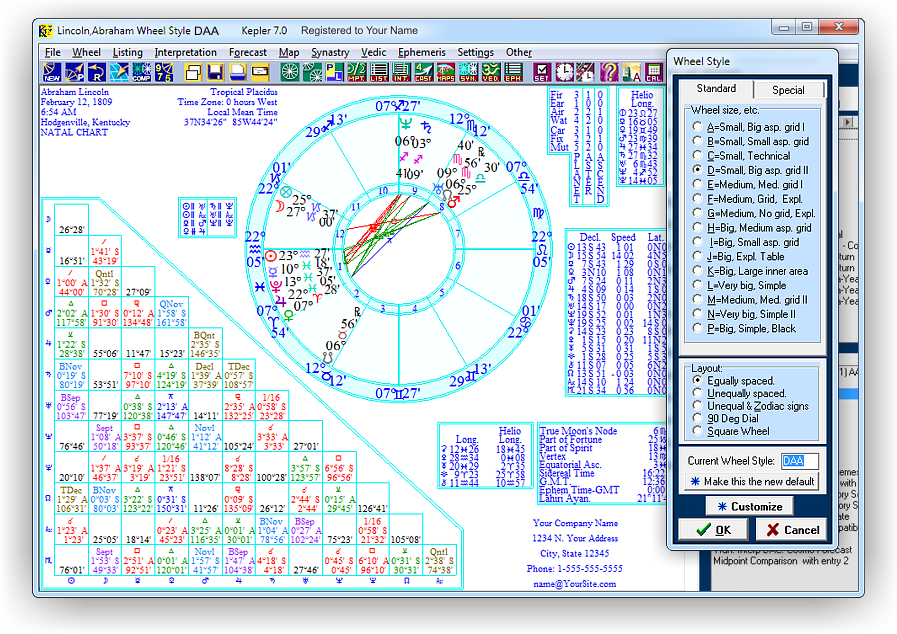Viewport: 897px width, 634px height.
Task: Click the return chart icon marked R
Action: (x=97, y=73)
